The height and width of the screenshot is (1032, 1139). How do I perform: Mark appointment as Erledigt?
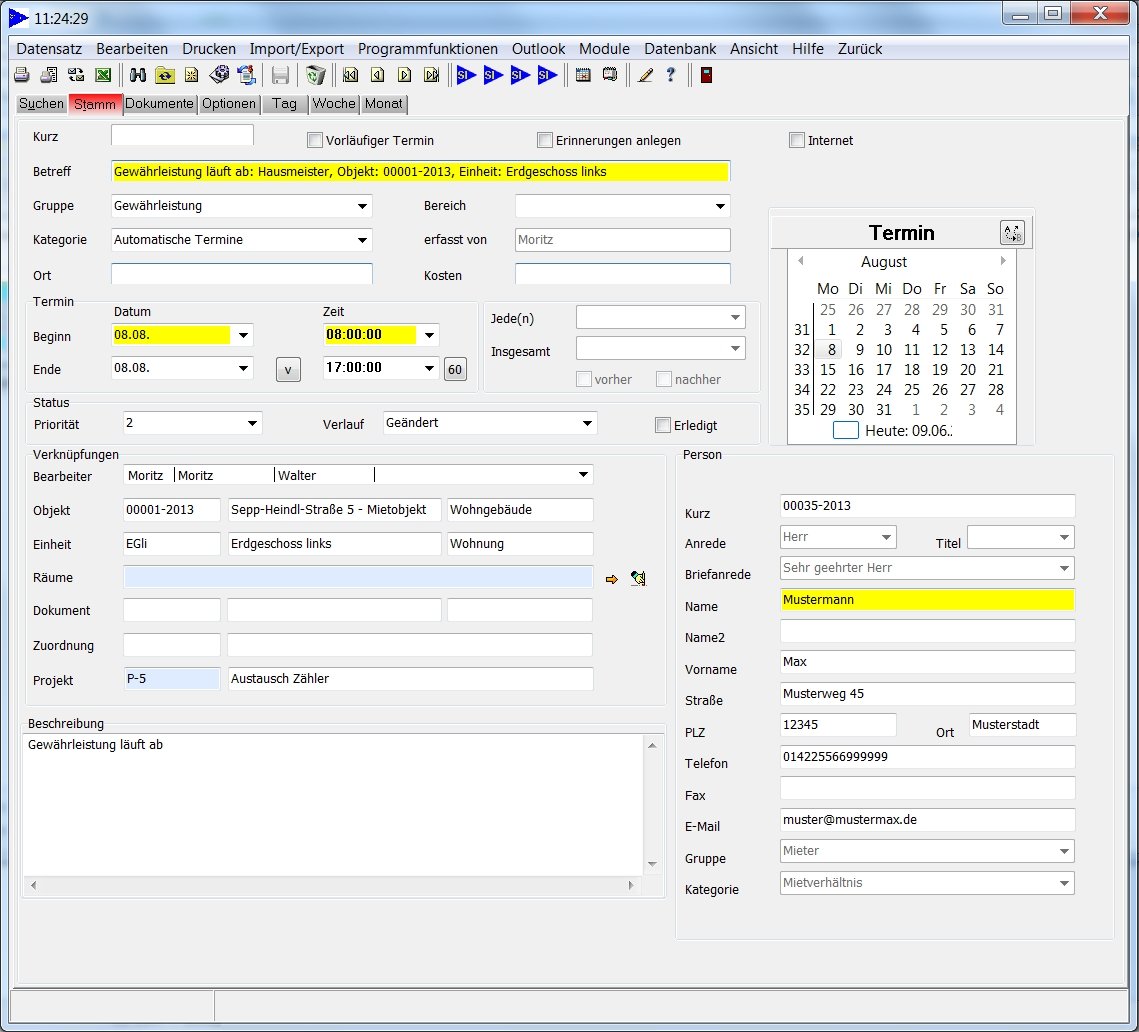tap(662, 425)
